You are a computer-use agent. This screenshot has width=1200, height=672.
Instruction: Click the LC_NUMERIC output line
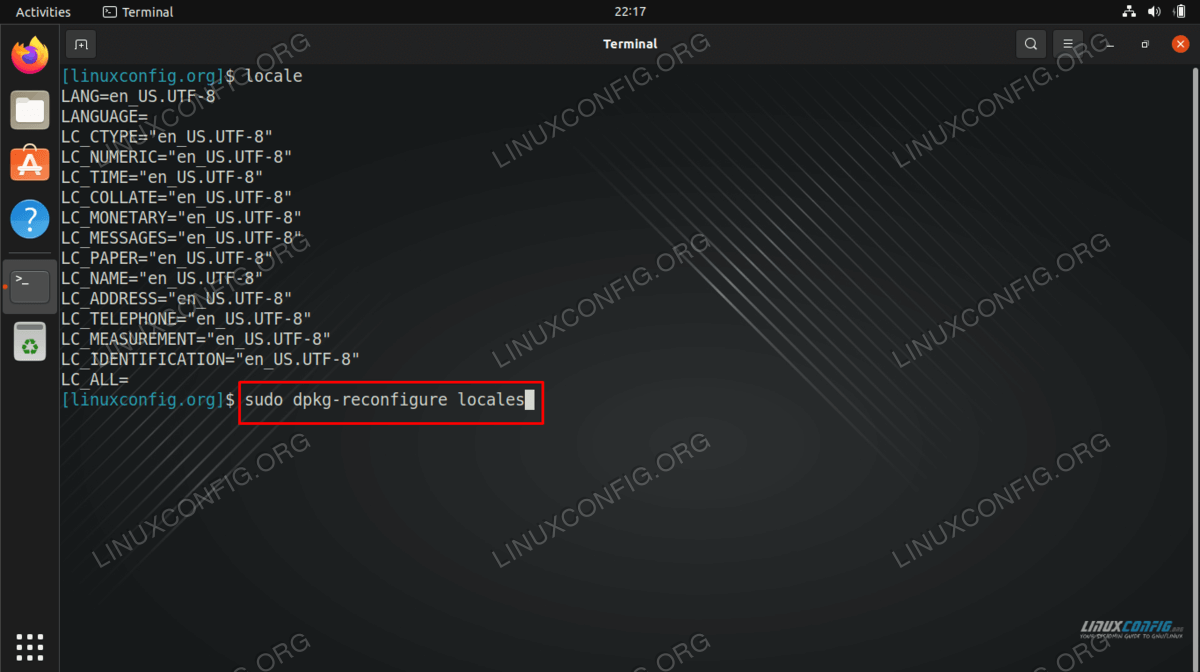pyautogui.click(x=177, y=157)
